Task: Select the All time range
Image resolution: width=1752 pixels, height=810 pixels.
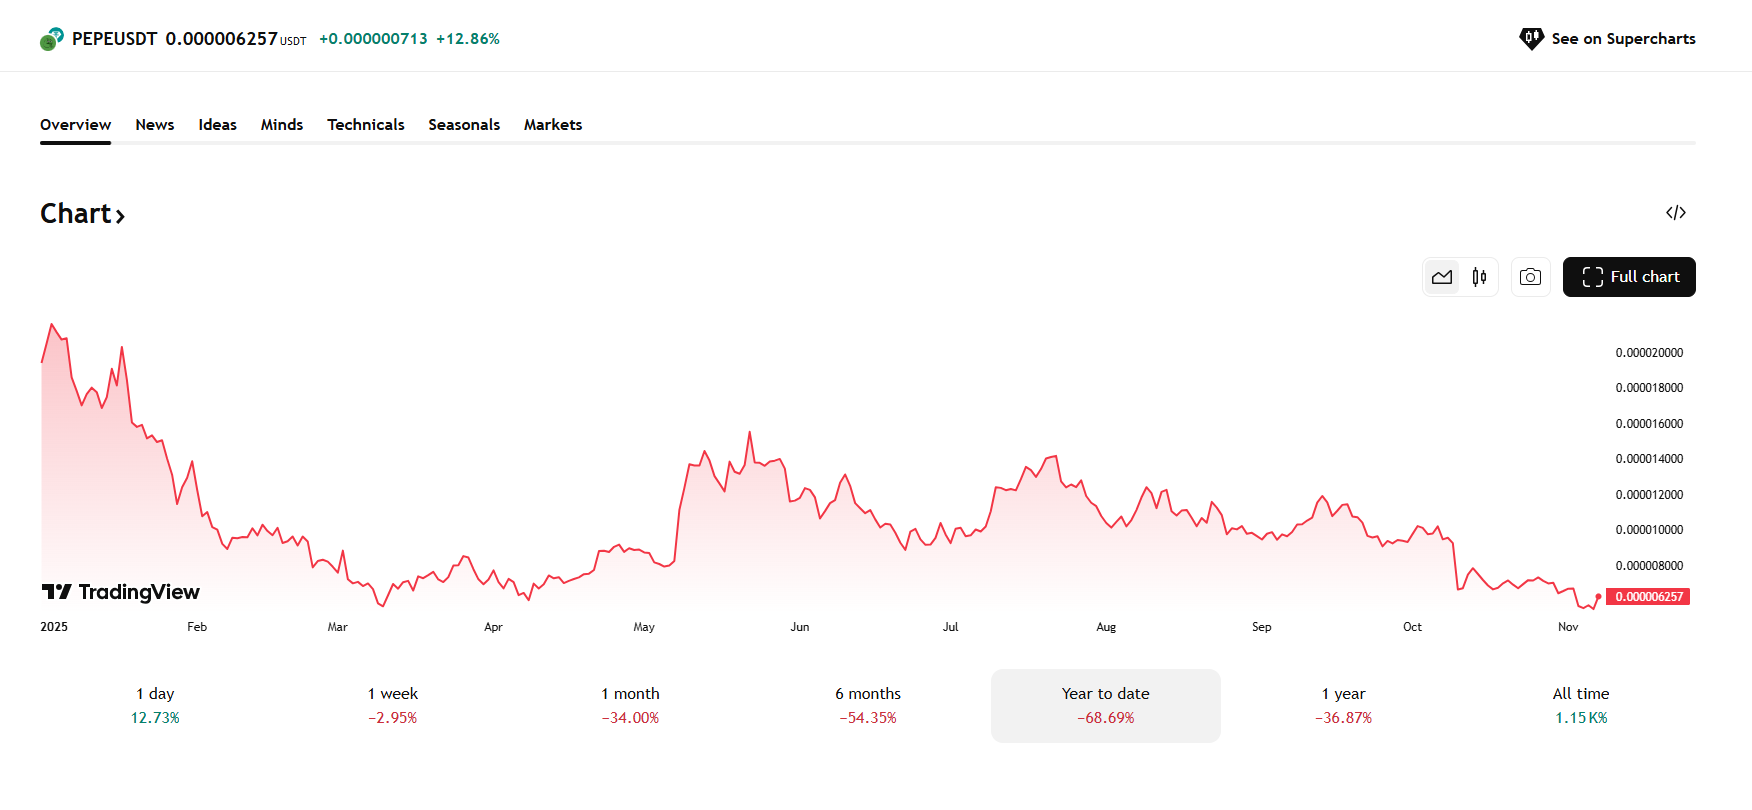Action: tap(1580, 705)
